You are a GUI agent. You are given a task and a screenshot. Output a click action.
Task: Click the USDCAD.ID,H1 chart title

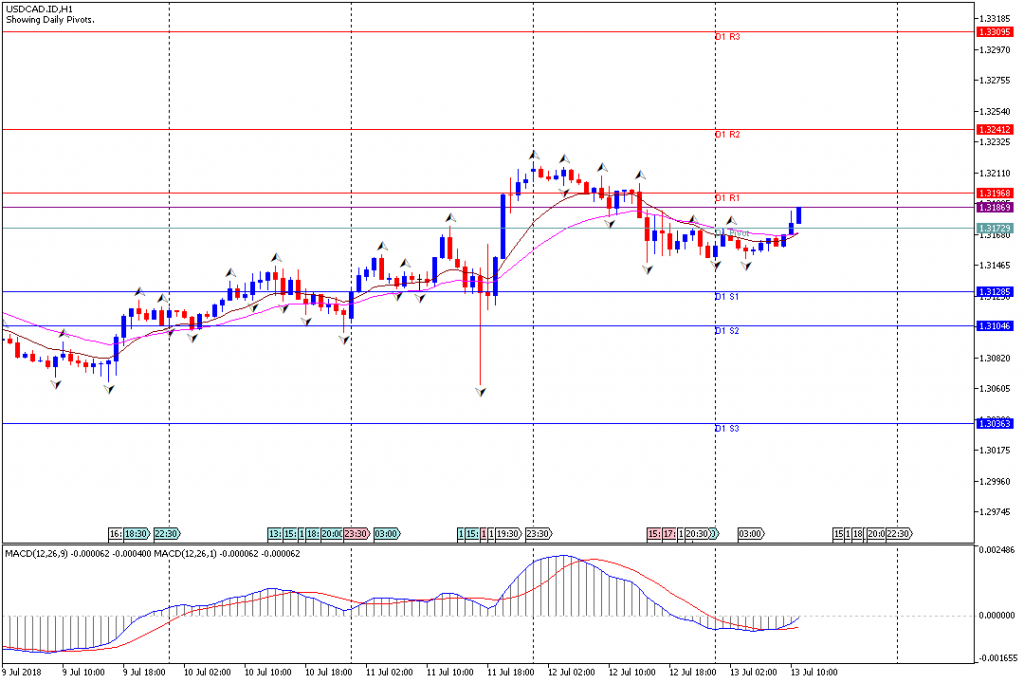38,9
